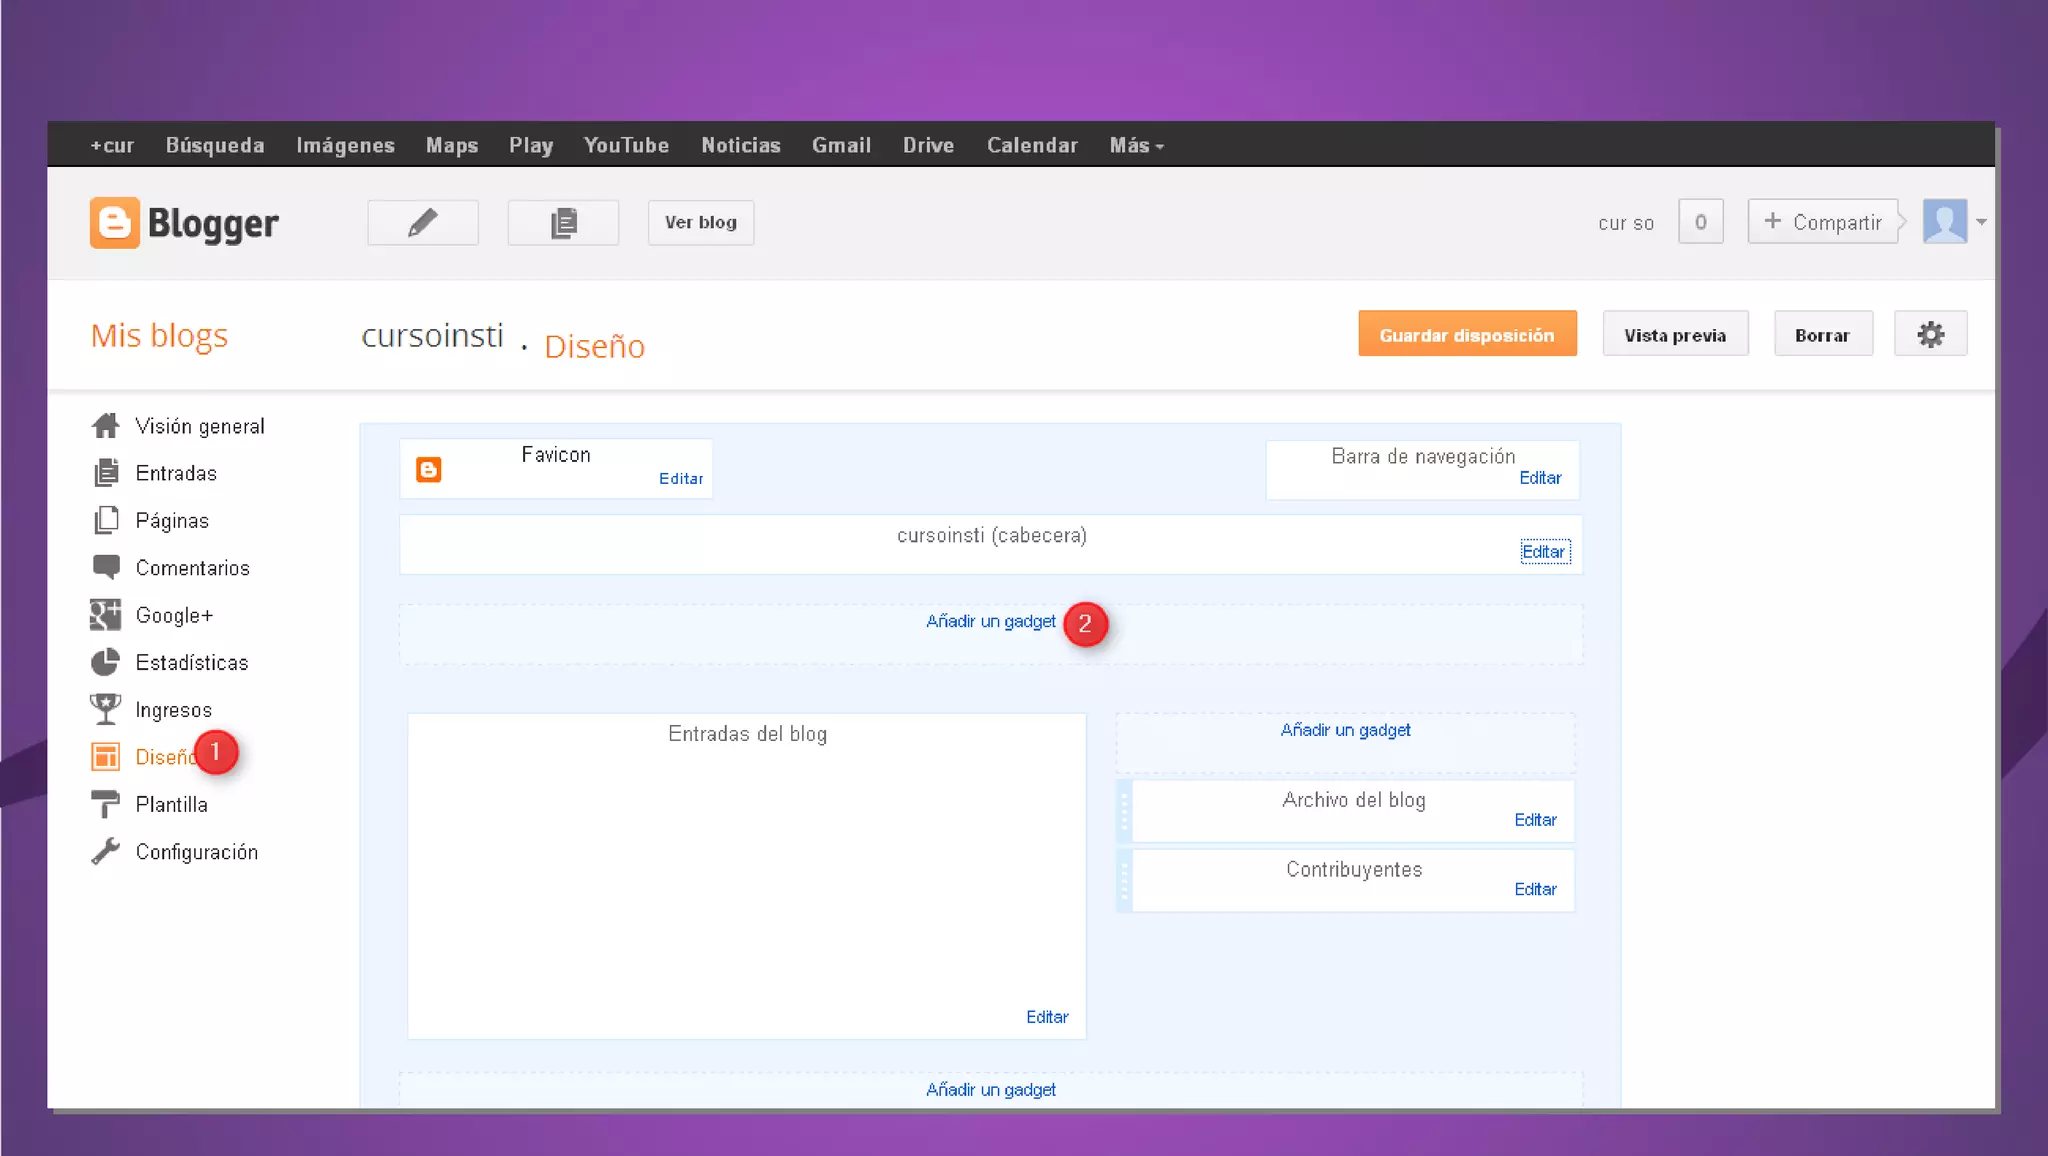Open the profile avatar dropdown arrow
The image size is (2048, 1156).
pyautogui.click(x=1981, y=222)
